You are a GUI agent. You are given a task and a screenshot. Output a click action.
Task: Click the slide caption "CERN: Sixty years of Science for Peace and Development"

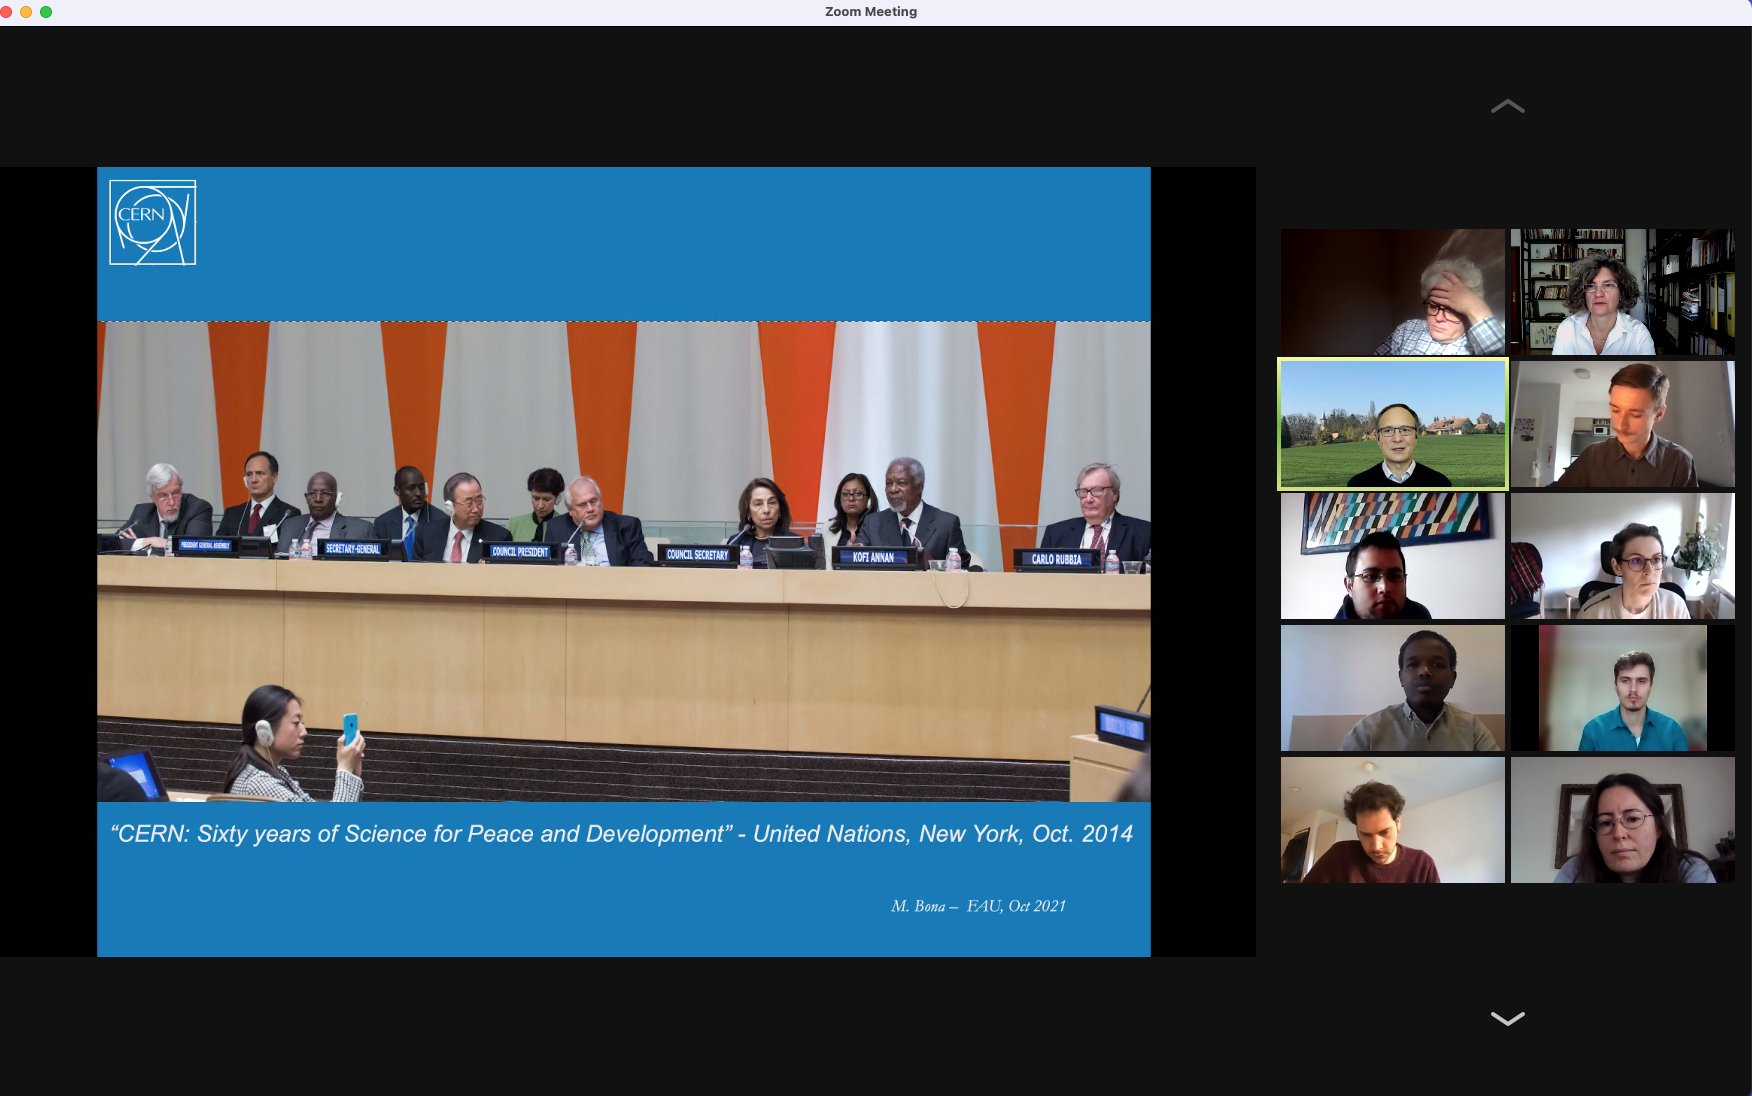pyautogui.click(x=421, y=834)
